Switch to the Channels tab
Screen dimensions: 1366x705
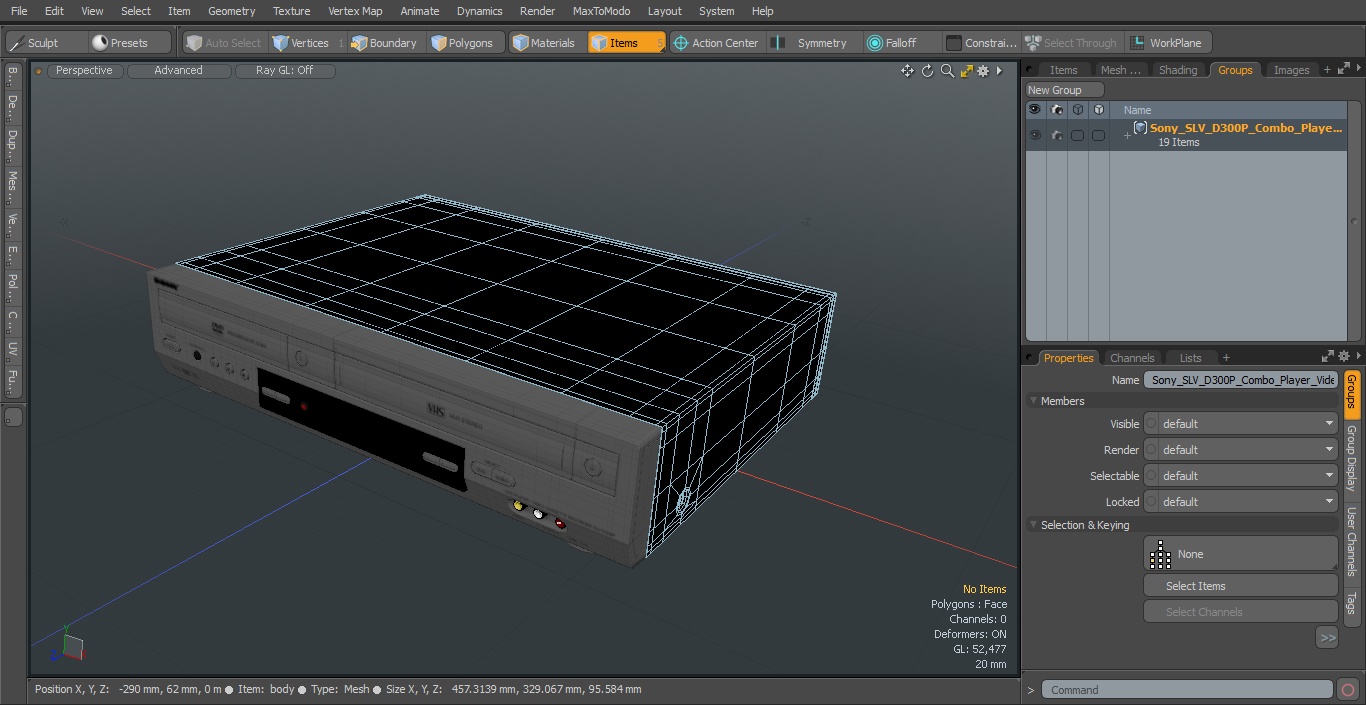pos(1132,358)
